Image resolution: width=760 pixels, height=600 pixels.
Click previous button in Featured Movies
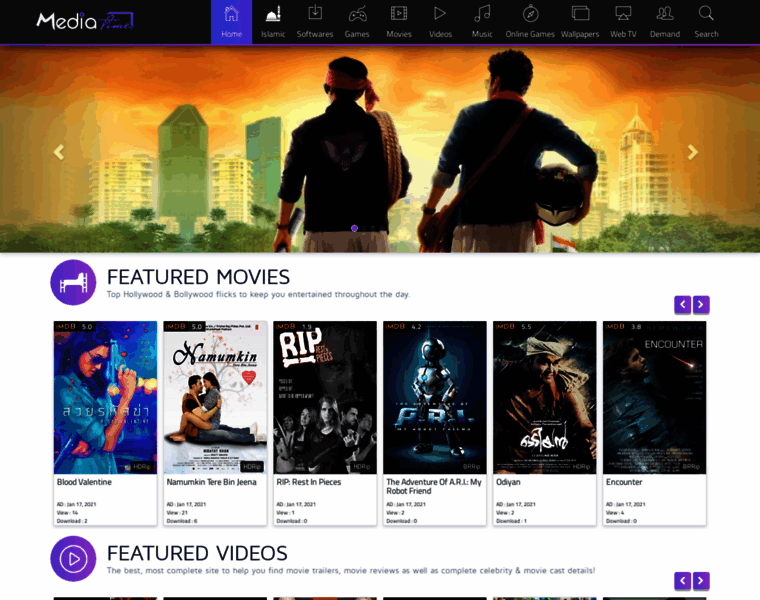tap(682, 304)
